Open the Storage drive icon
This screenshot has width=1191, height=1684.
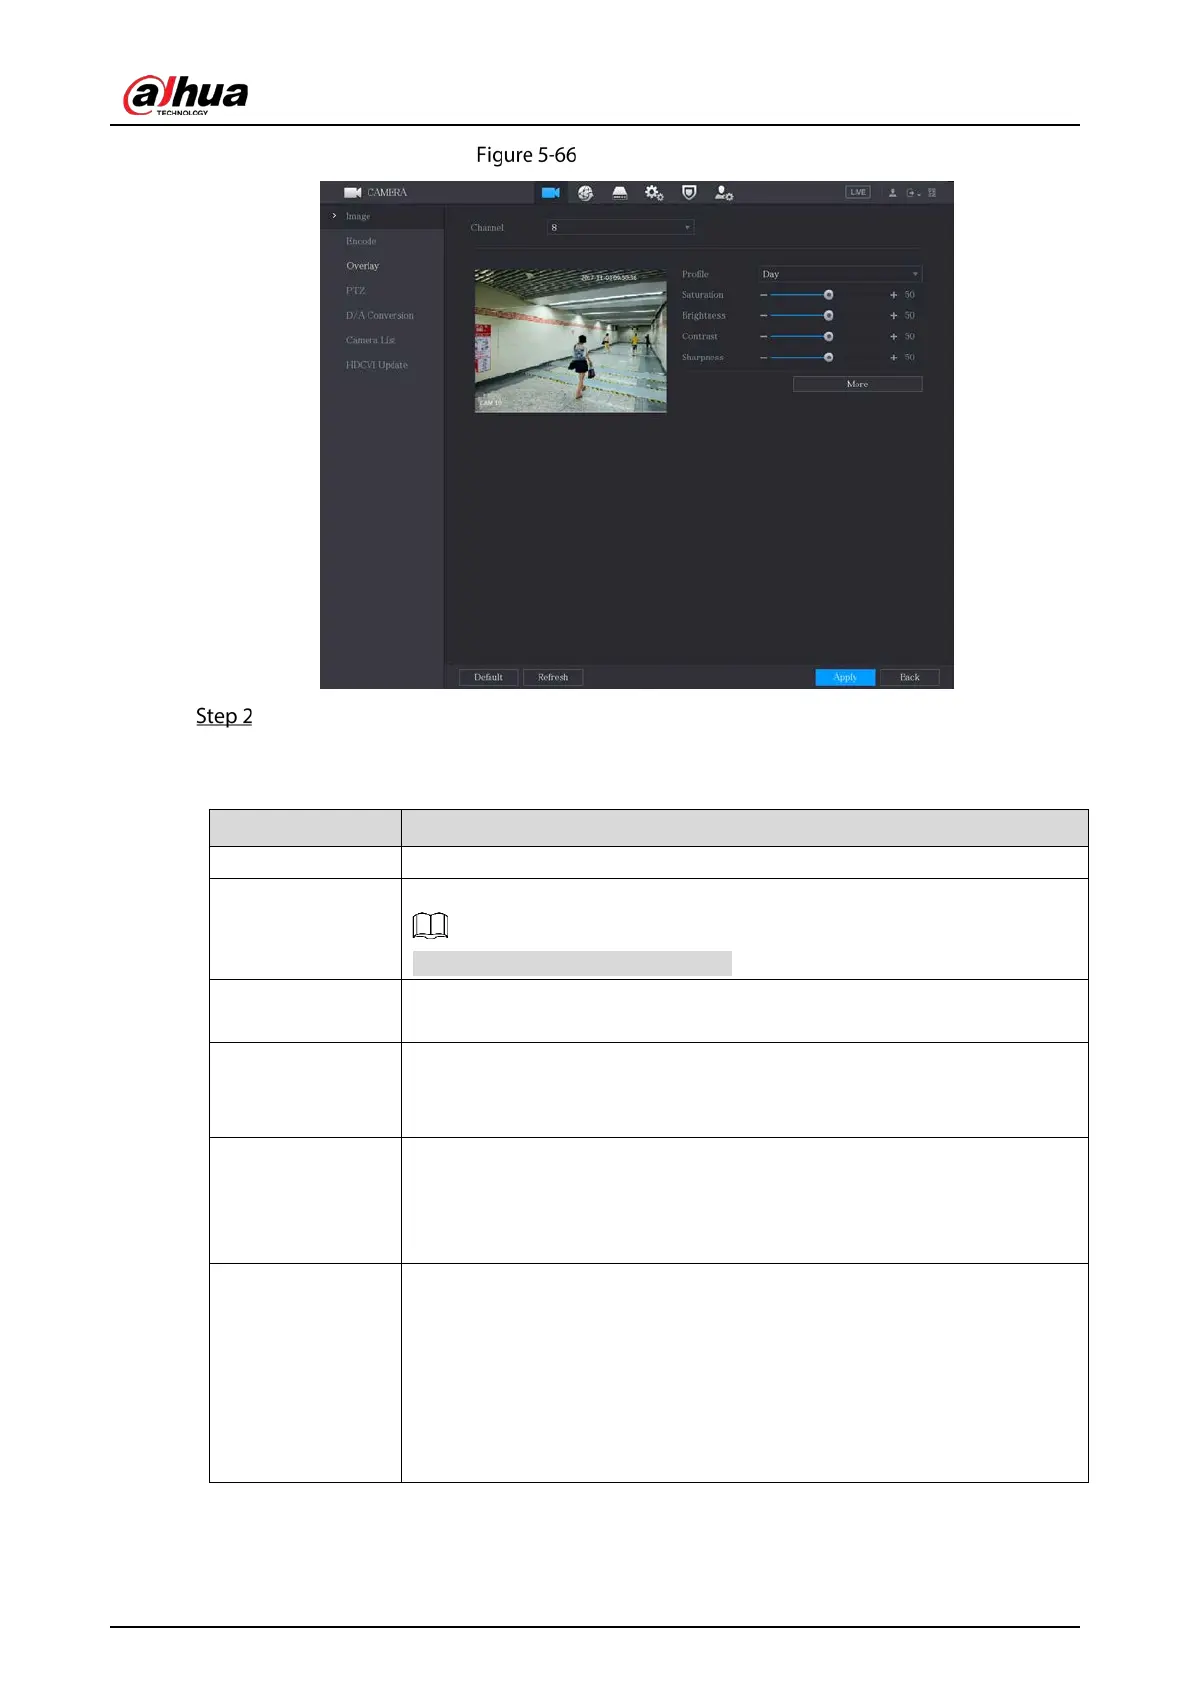pos(620,193)
